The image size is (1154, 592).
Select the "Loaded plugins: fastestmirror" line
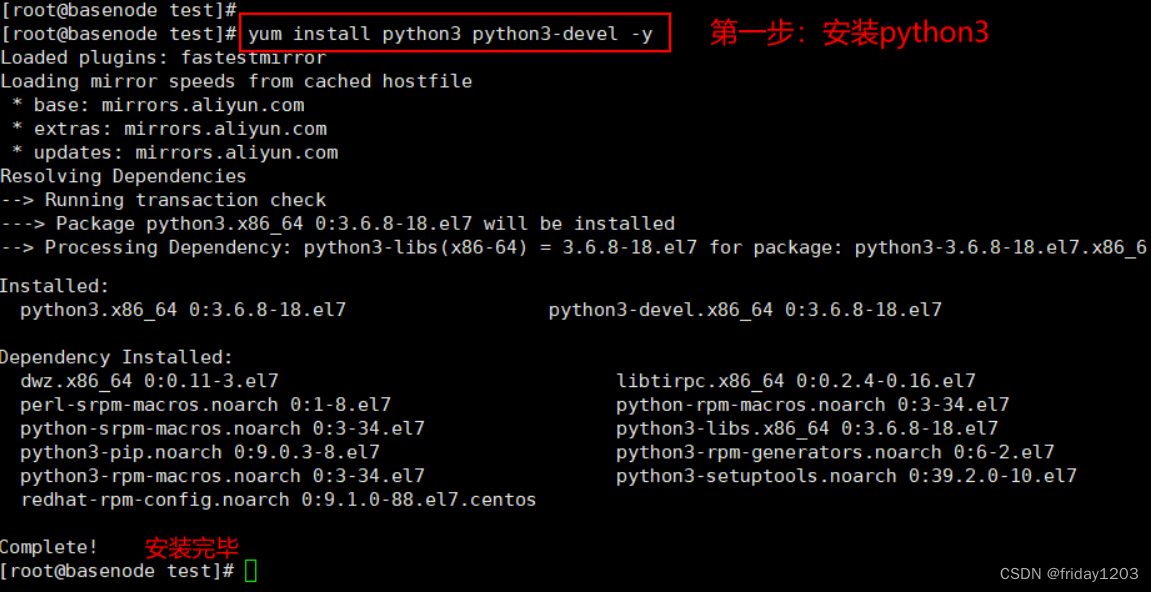tap(163, 58)
